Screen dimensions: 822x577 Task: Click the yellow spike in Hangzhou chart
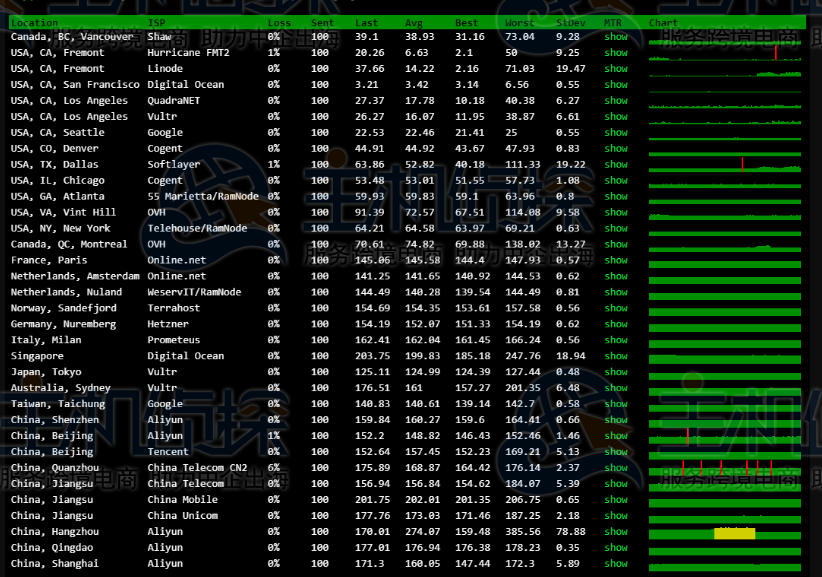(x=734, y=533)
